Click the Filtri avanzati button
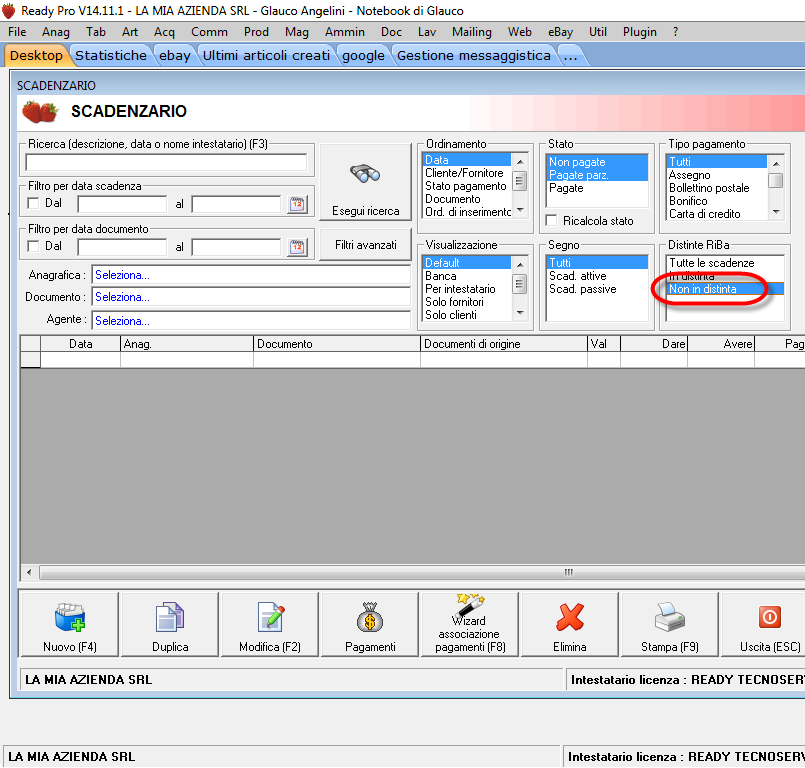 point(366,245)
